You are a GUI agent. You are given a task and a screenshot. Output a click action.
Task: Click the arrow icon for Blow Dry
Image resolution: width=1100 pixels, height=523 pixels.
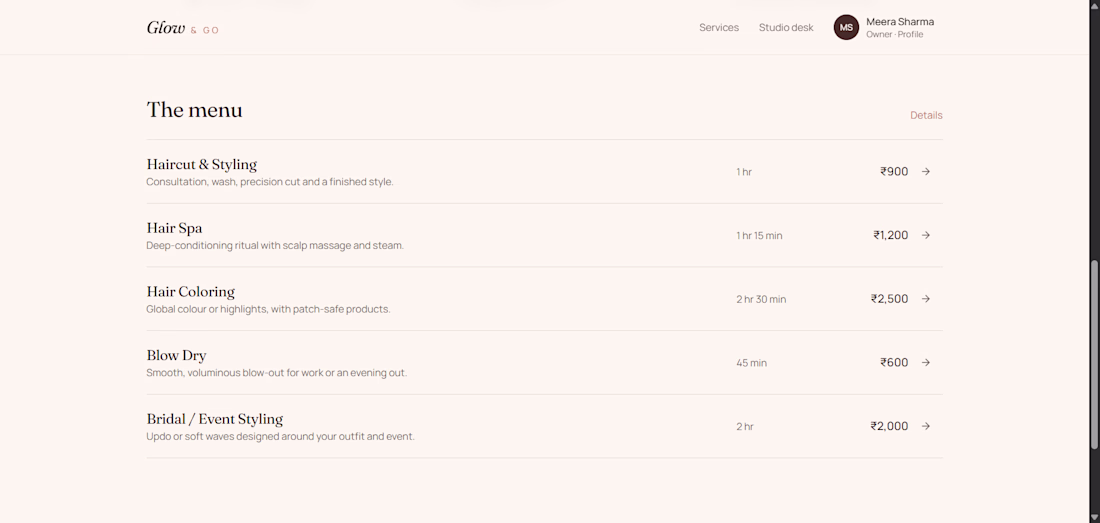925,362
